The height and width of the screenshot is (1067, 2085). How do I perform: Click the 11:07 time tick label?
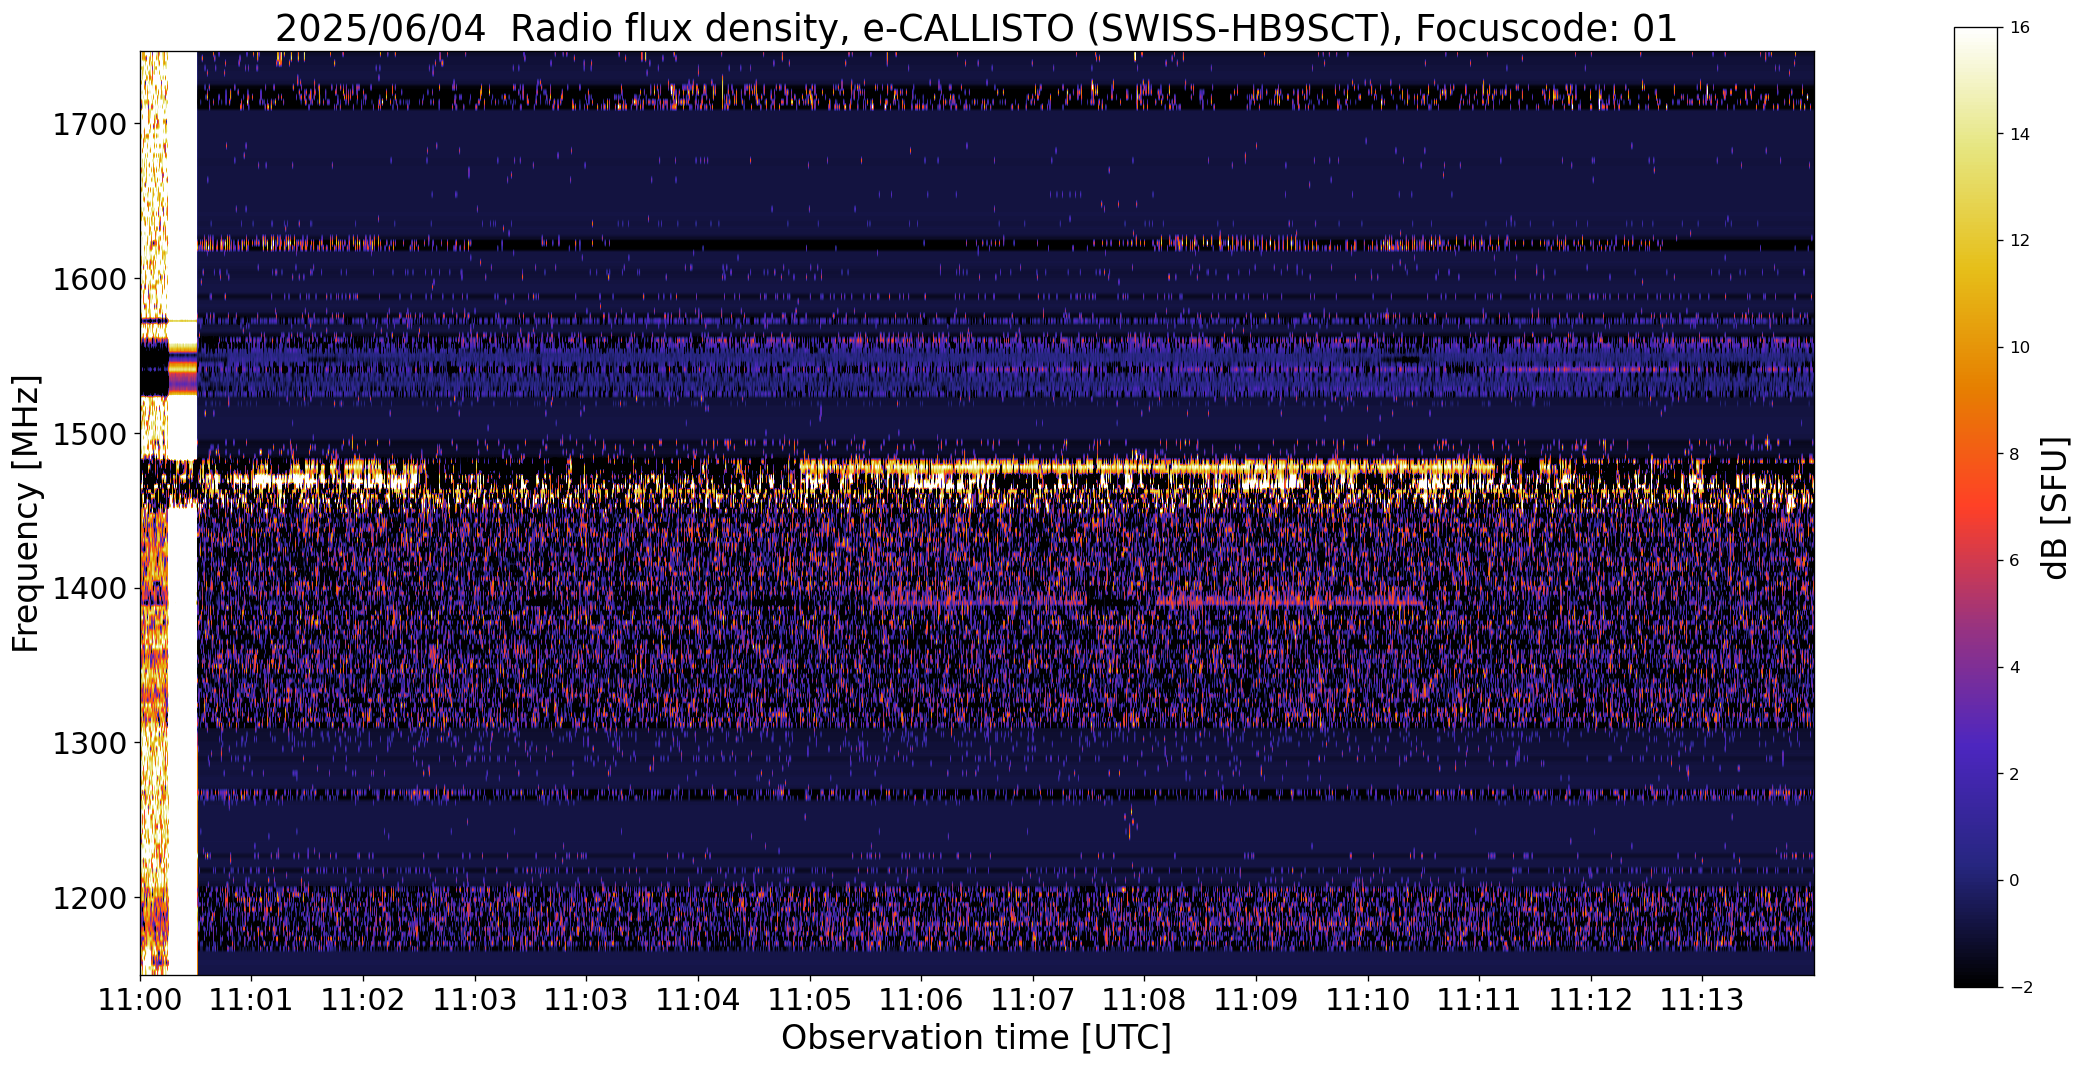tap(1033, 1000)
